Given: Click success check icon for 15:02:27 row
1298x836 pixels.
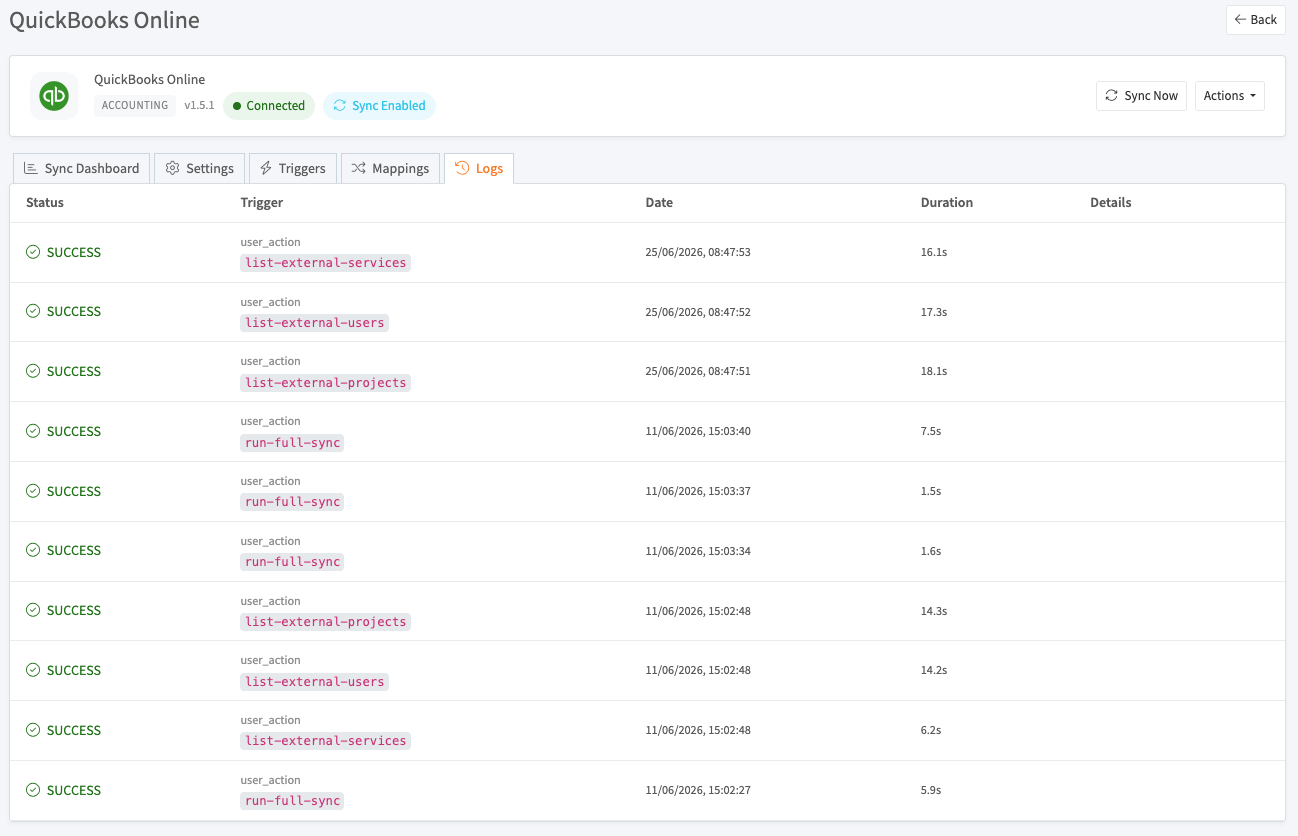Looking at the screenshot, I should coord(33,790).
